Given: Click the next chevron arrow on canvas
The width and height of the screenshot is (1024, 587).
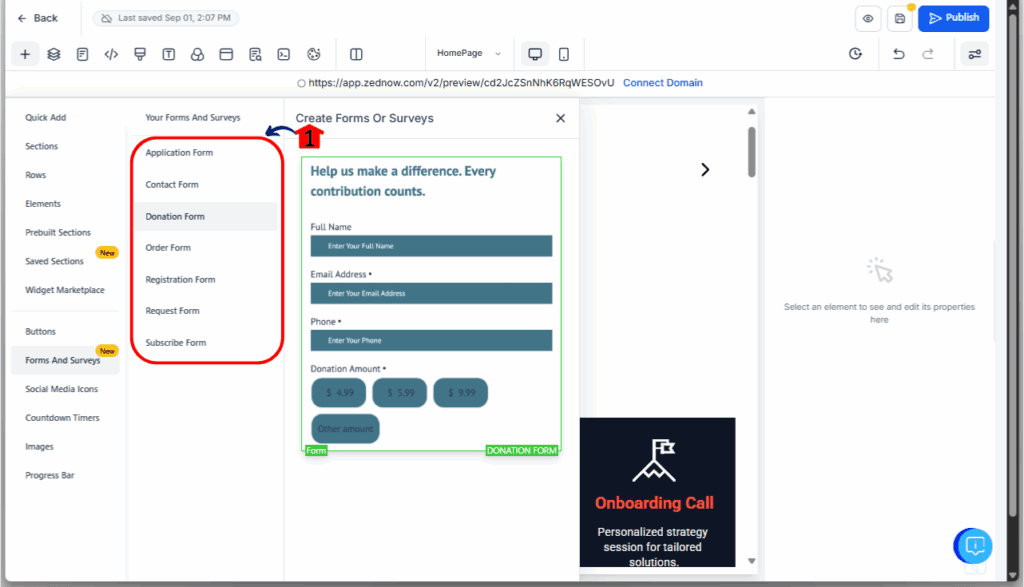Looking at the screenshot, I should pos(705,170).
